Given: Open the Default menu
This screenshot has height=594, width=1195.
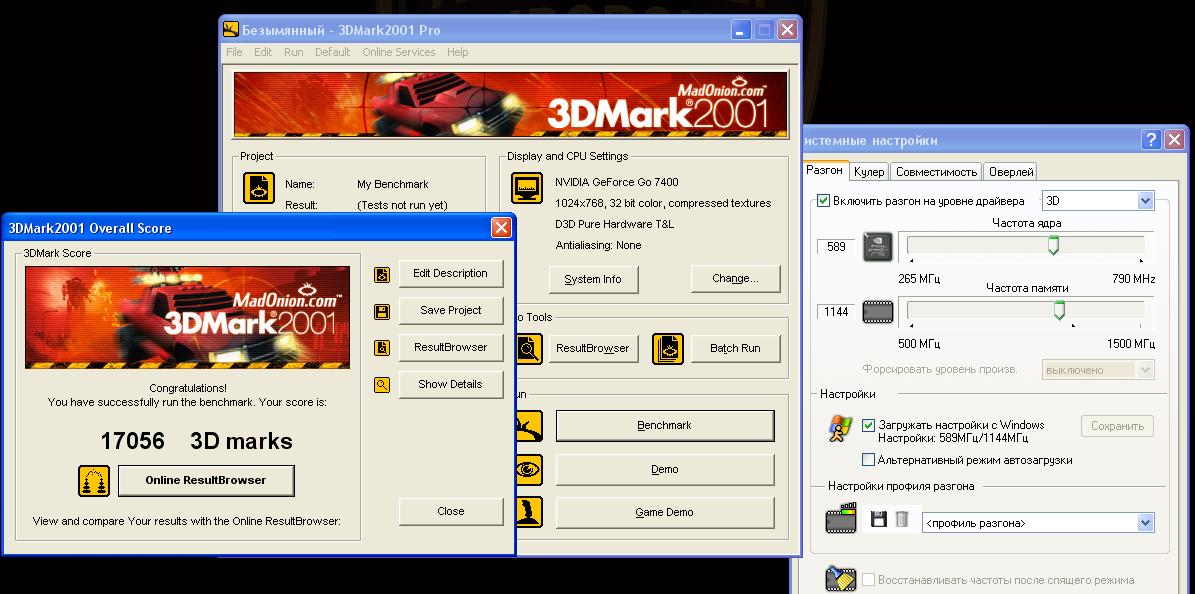Looking at the screenshot, I should point(333,52).
